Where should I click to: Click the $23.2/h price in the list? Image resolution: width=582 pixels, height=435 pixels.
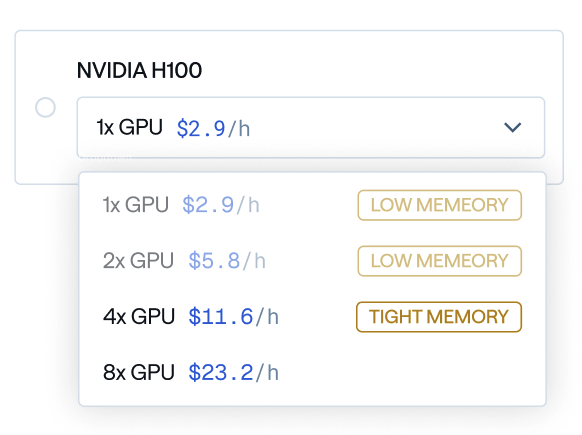point(233,372)
